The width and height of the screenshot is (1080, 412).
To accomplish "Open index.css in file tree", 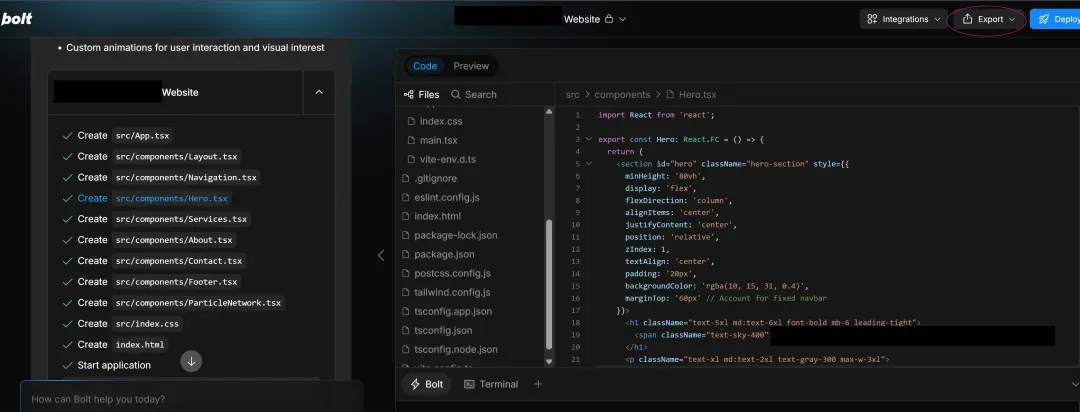I will pos(441,121).
